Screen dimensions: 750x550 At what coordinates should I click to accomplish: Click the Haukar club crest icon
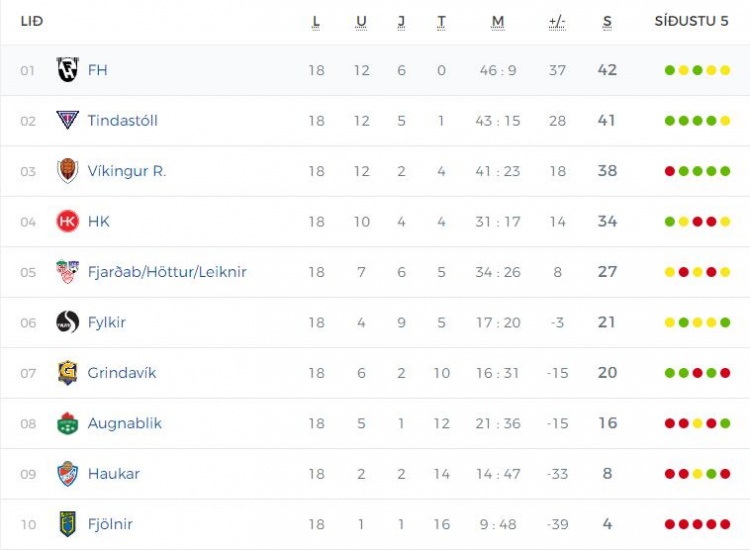(67, 473)
